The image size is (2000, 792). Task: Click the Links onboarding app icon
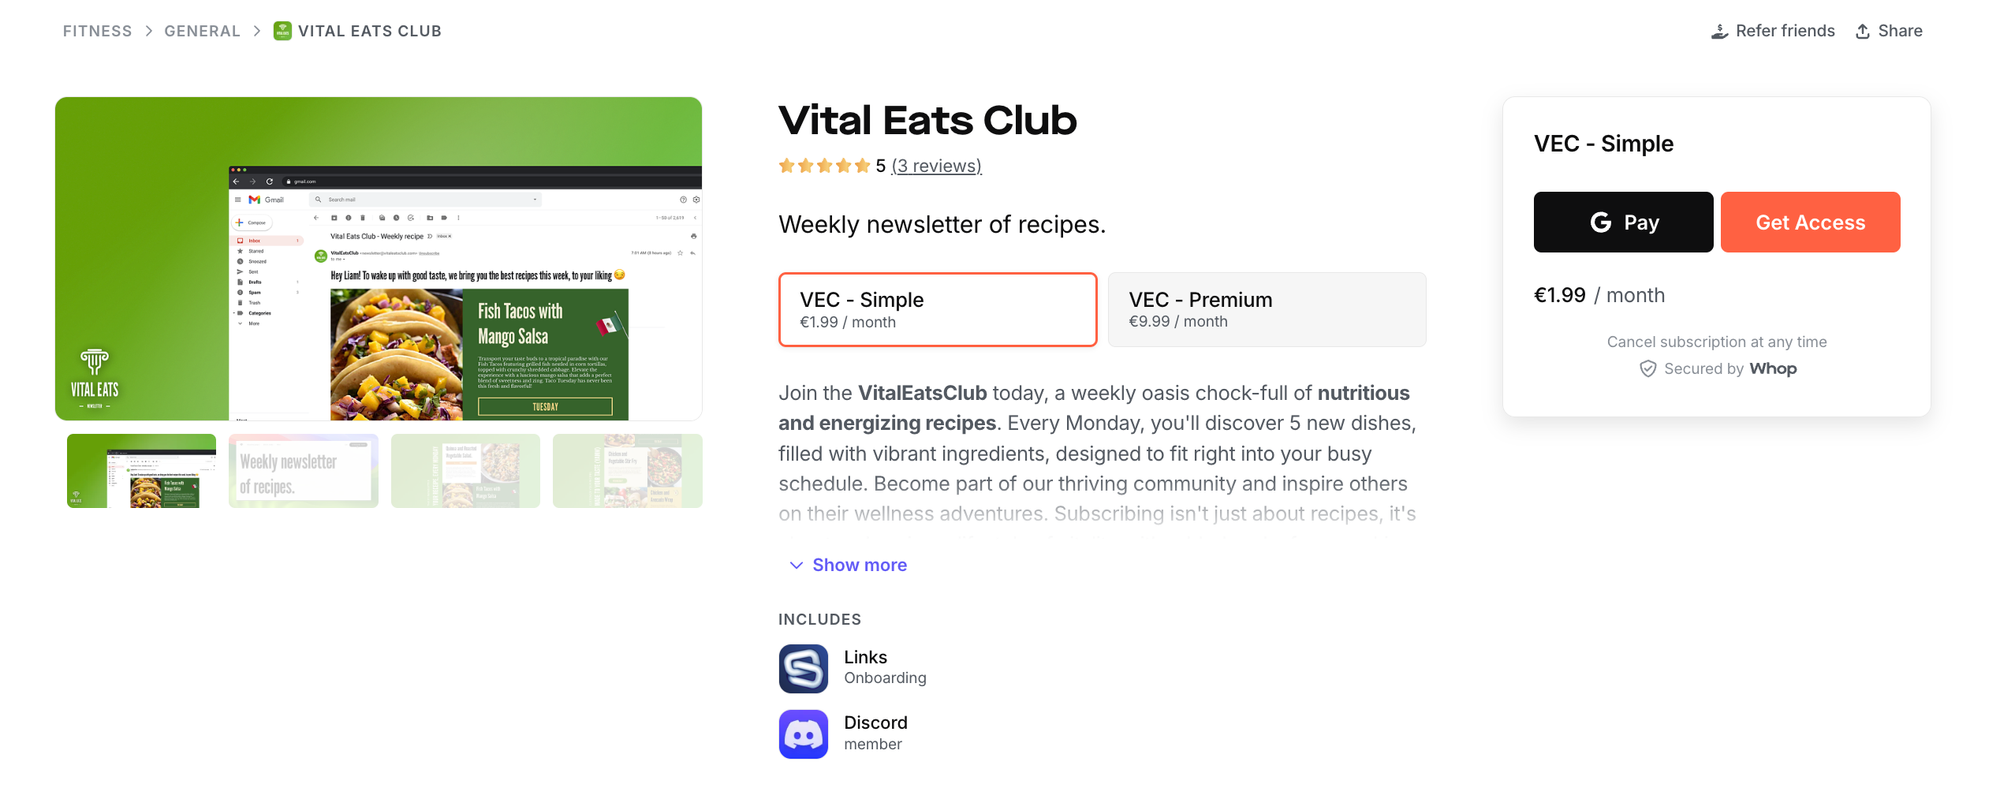click(x=802, y=668)
